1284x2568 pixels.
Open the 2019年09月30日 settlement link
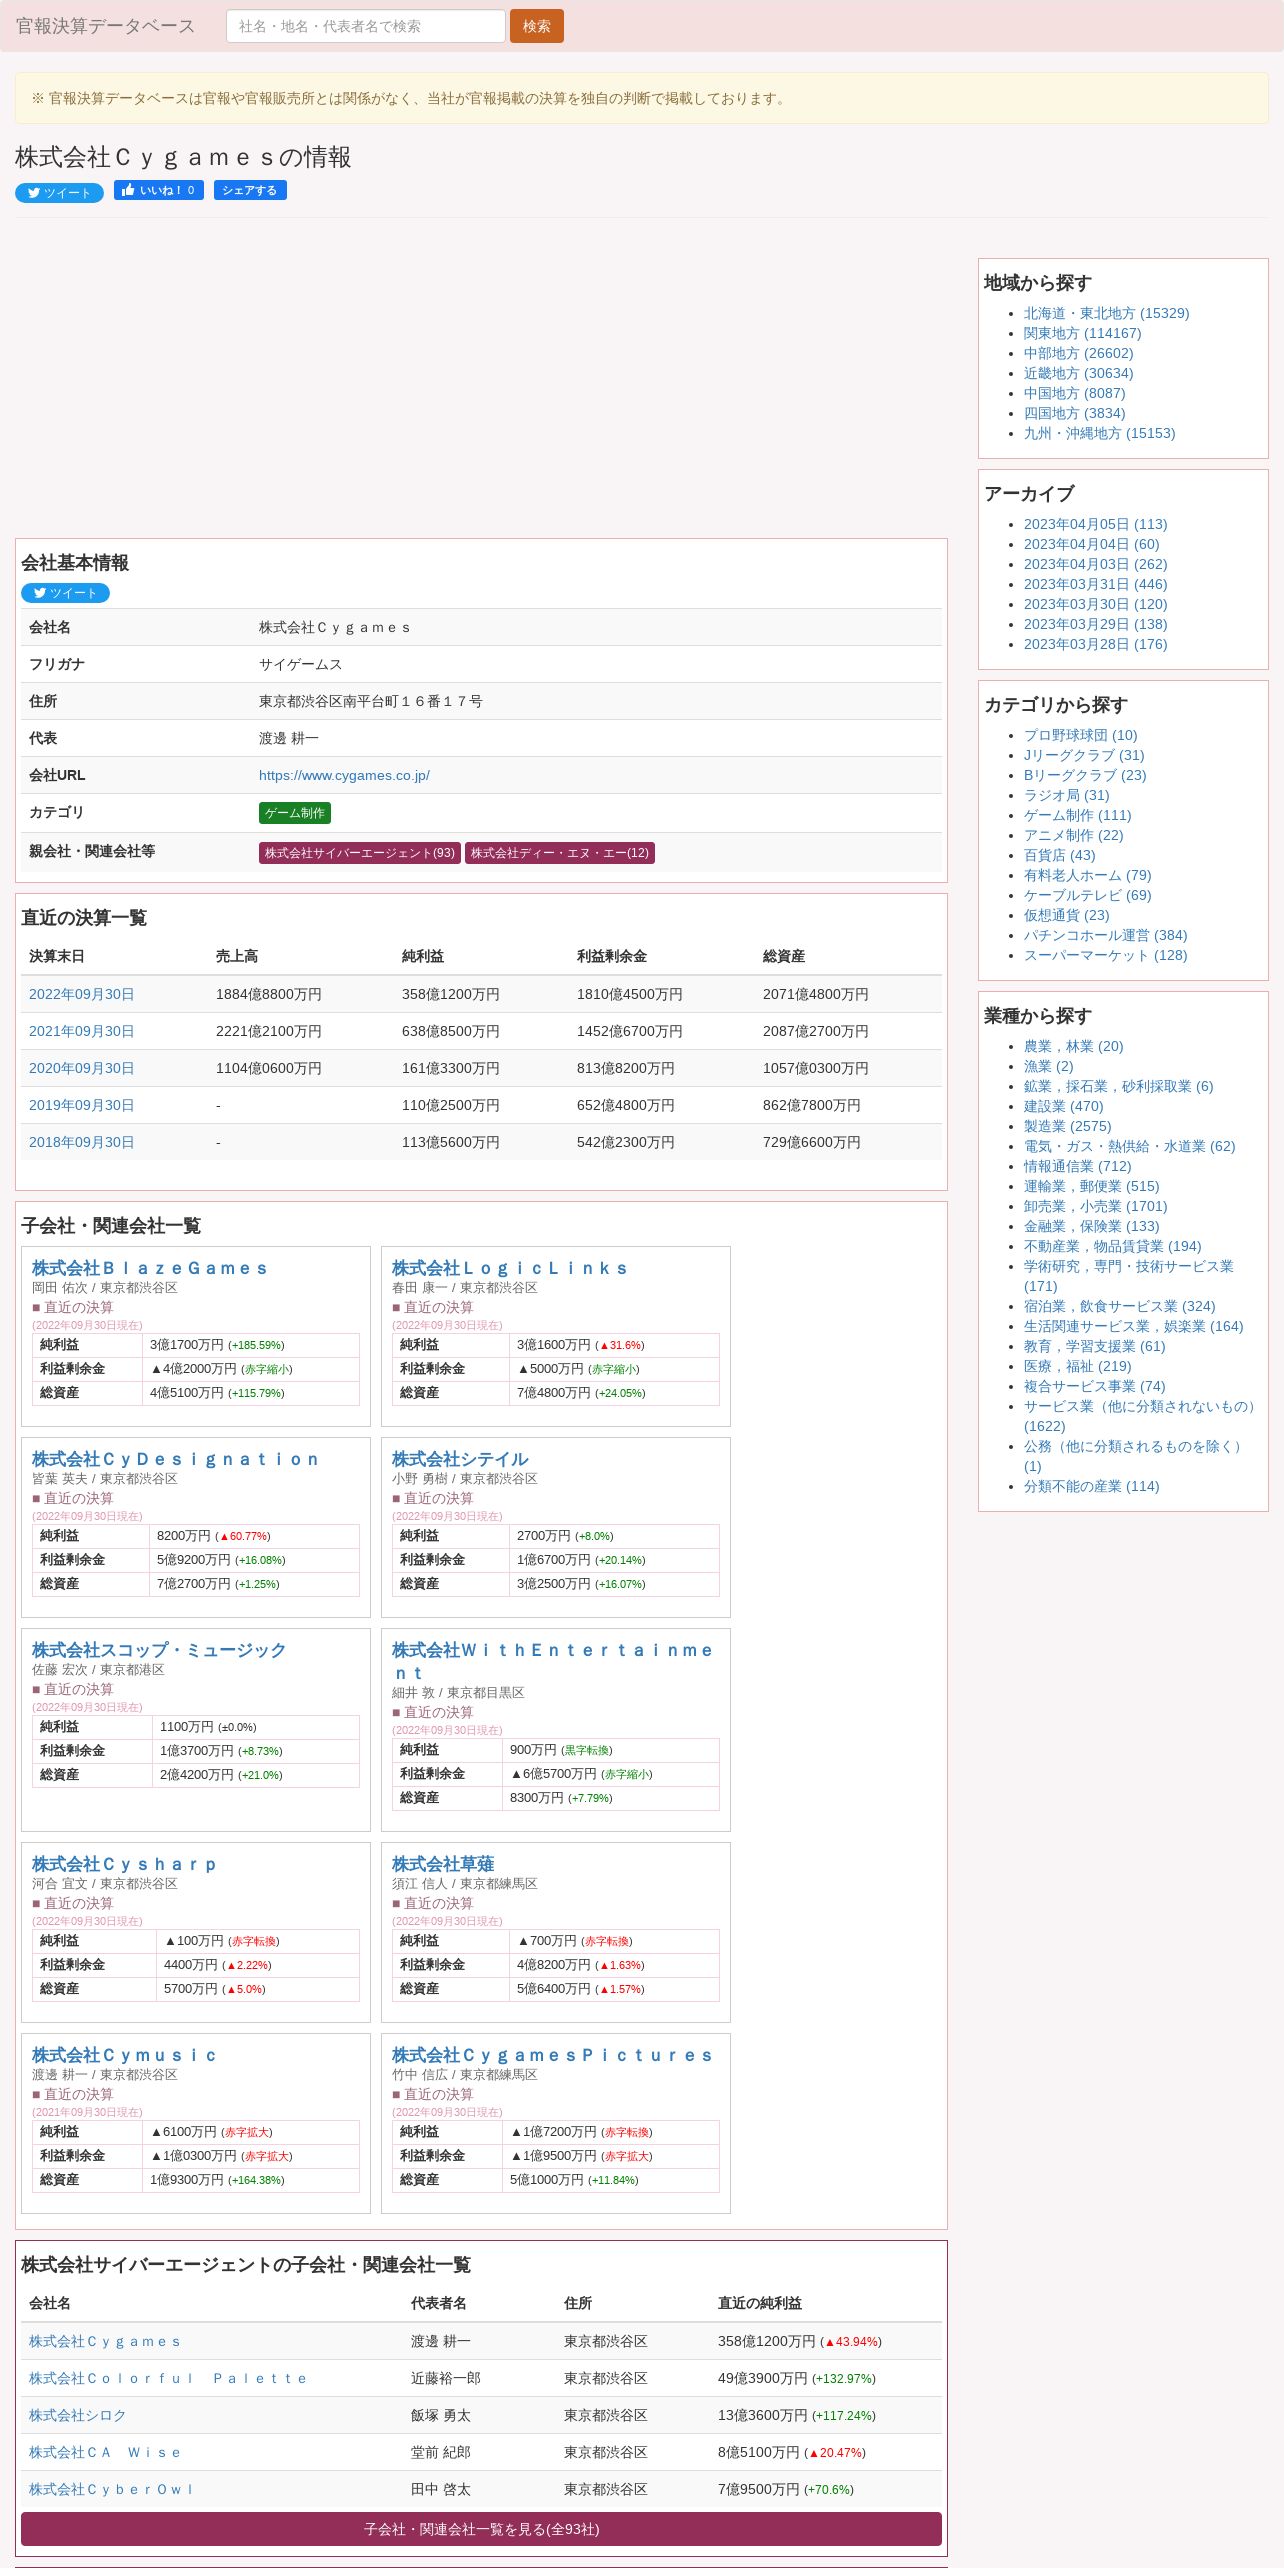coord(81,1105)
